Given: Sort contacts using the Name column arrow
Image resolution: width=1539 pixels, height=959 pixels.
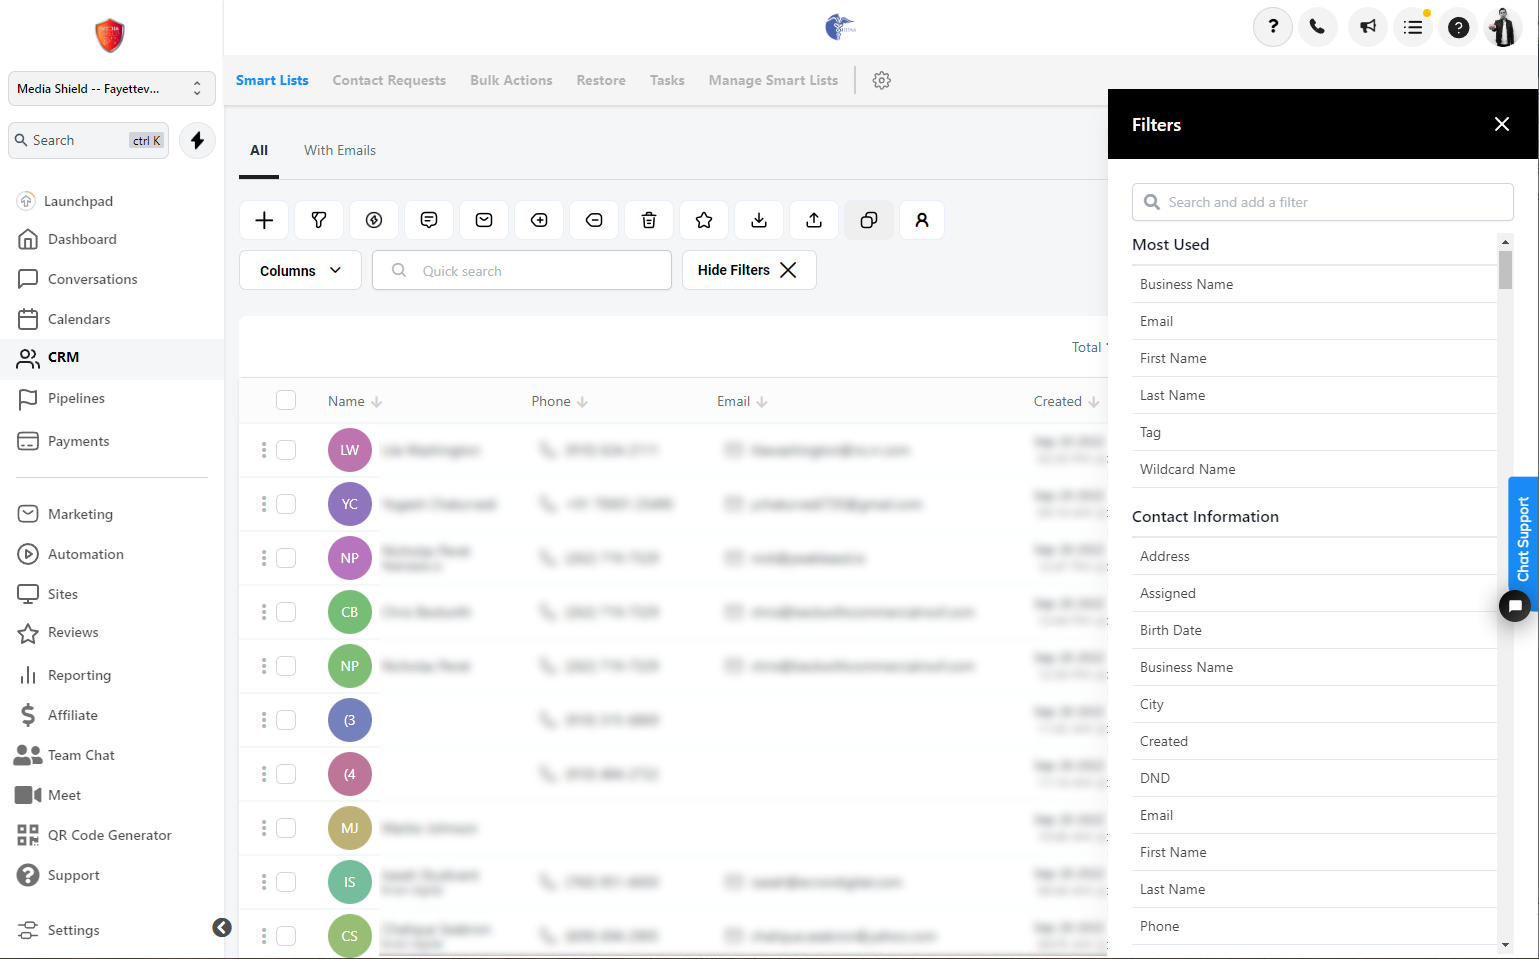Looking at the screenshot, I should tap(378, 400).
